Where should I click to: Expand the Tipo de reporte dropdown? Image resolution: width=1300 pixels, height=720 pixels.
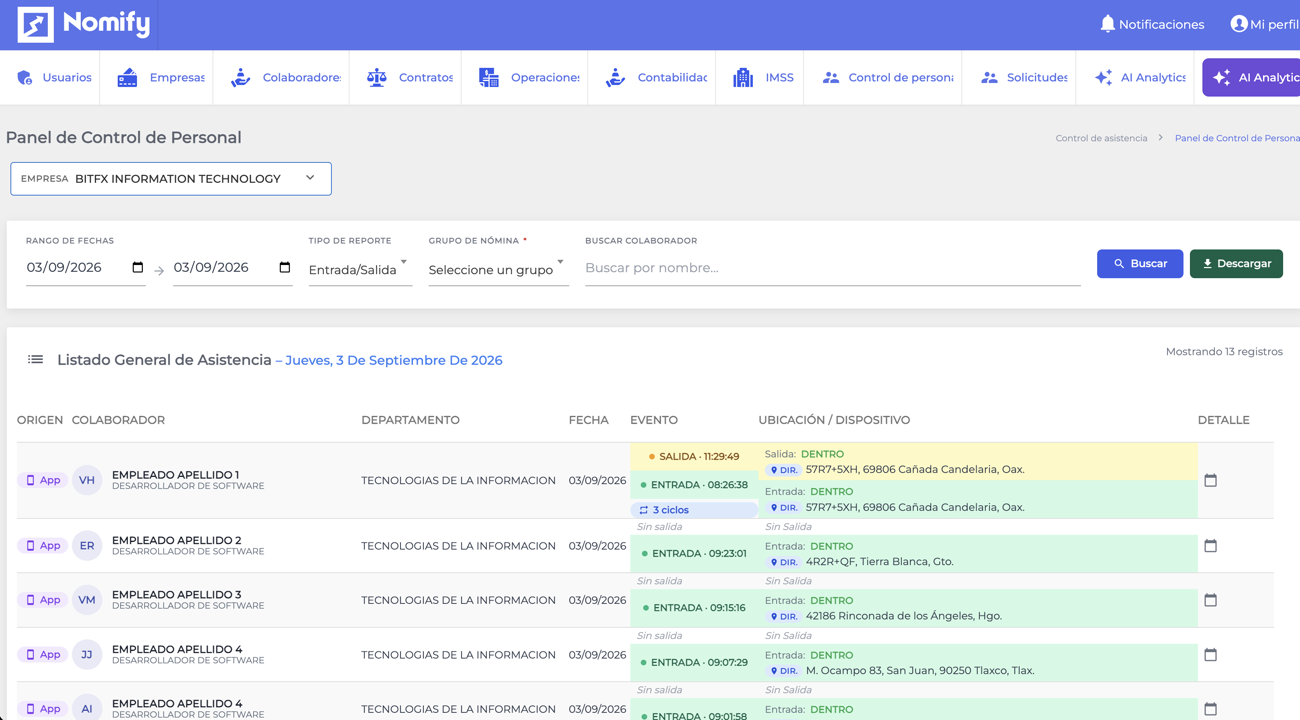pos(360,269)
